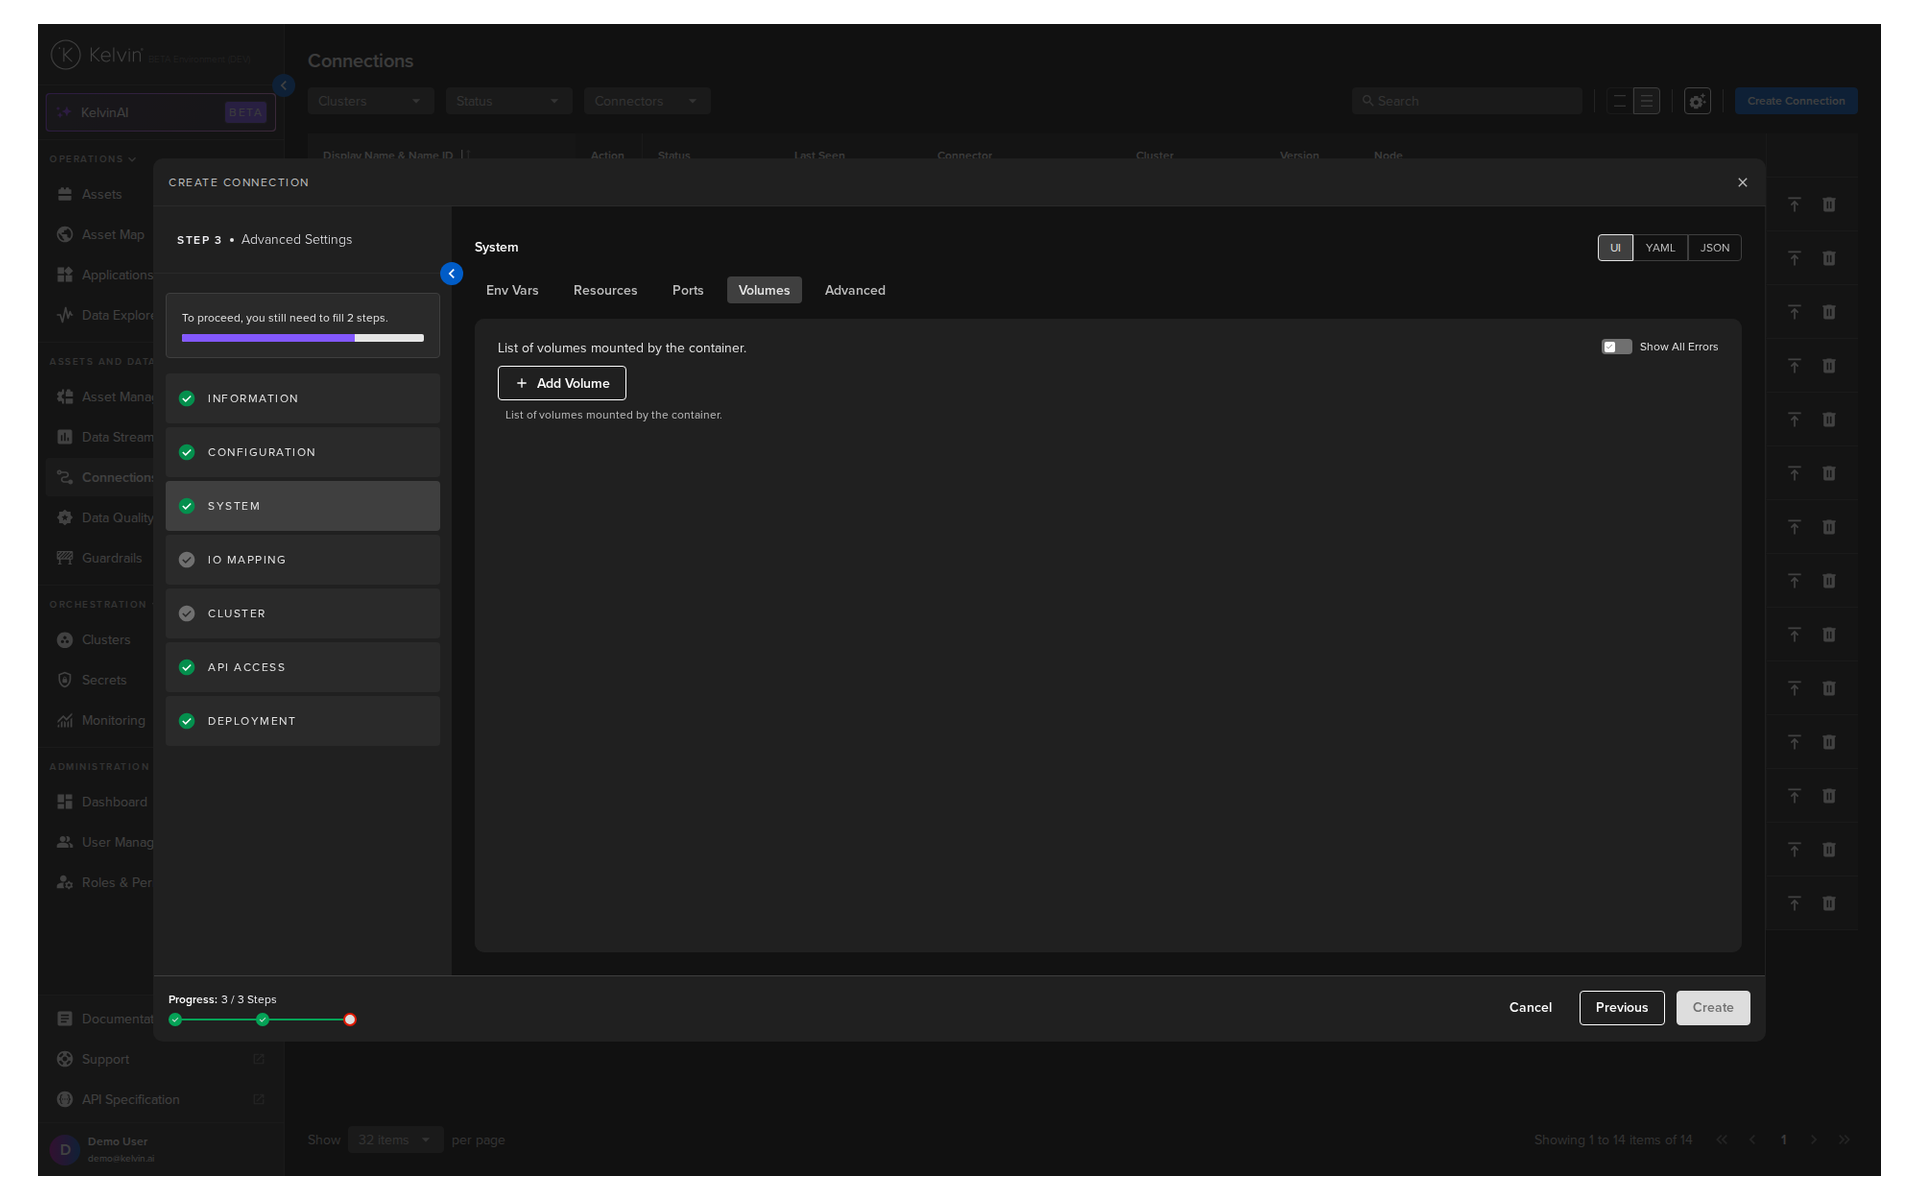The height and width of the screenshot is (1200, 1920).
Task: Click the Cancel button
Action: coord(1530,1008)
